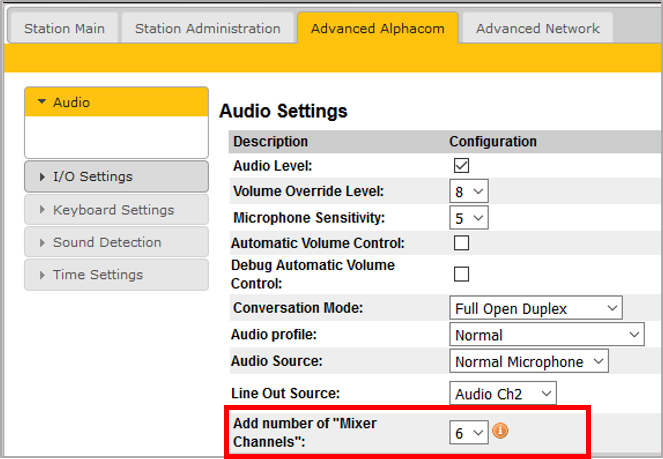This screenshot has width=663, height=459.
Task: Check Debug Automatic Volume Control box
Action: point(461,274)
